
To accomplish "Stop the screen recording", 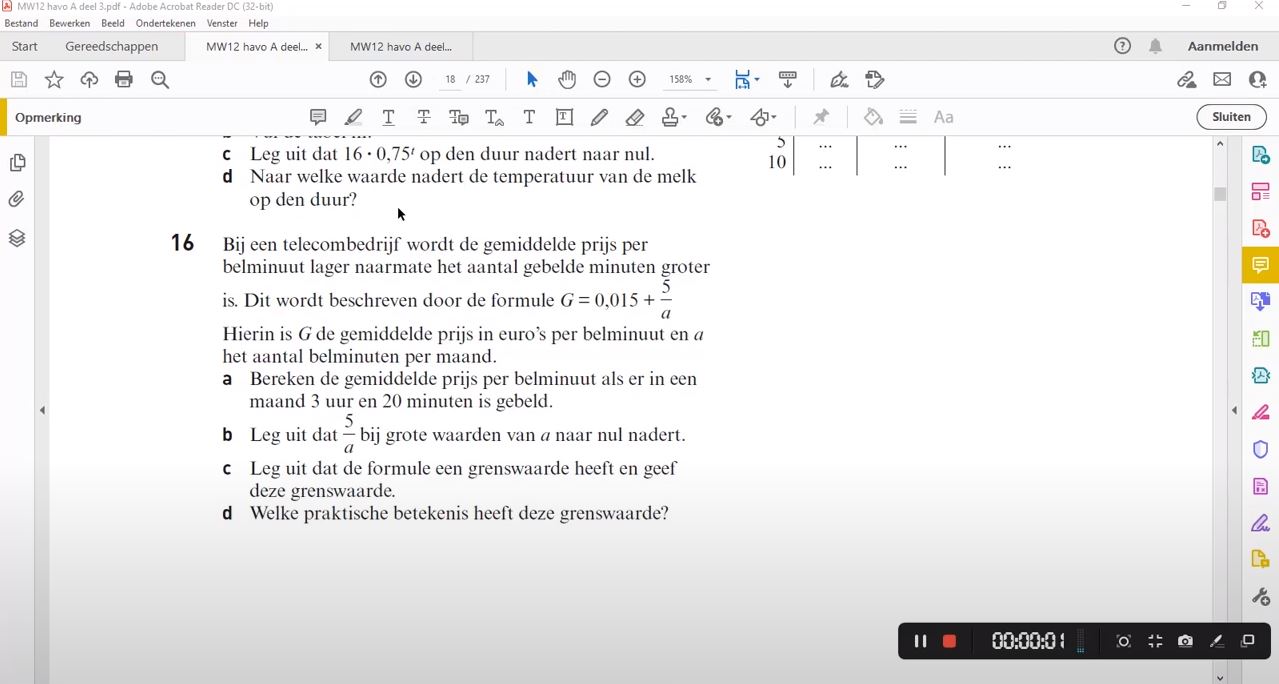I will click(x=950, y=641).
